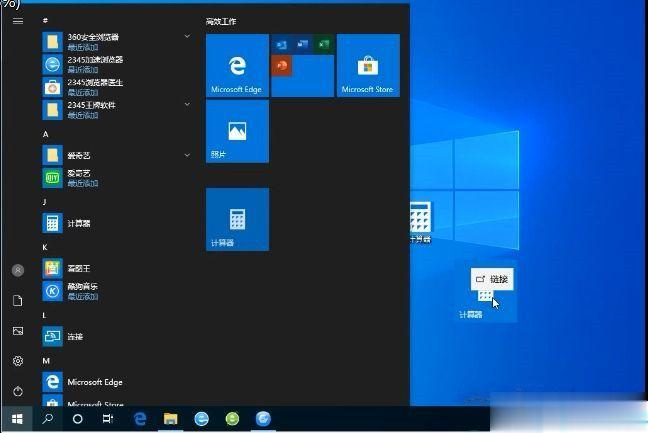Click the 计算器 shortcut icon on the desktop
Viewport: 648px width, 433px height.
(421, 222)
